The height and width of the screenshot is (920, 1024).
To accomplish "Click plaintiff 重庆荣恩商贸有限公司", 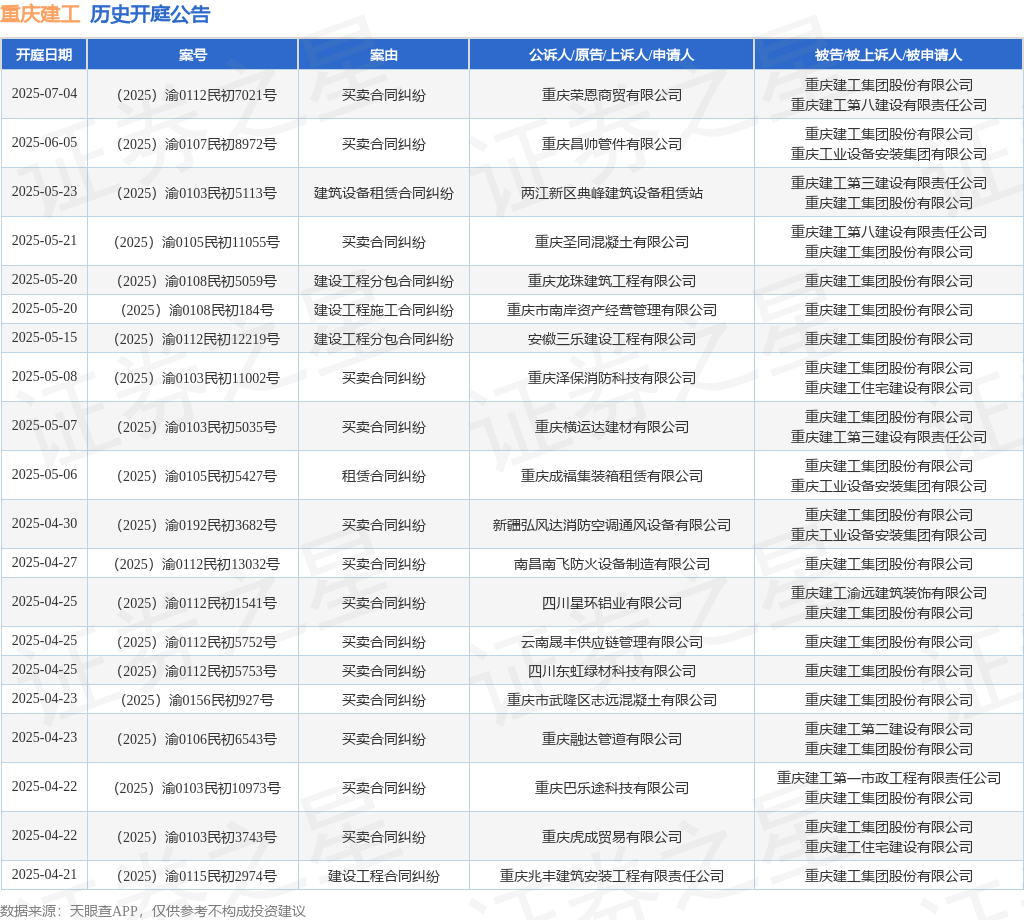I will (611, 95).
